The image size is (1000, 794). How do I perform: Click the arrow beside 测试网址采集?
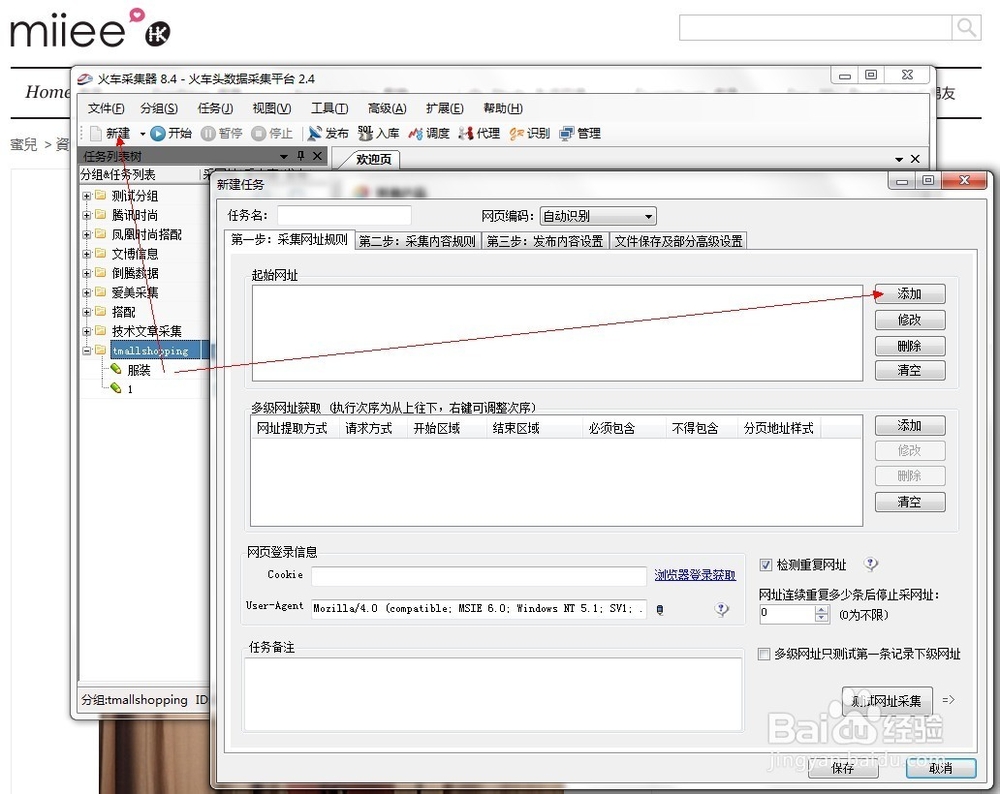pos(948,700)
